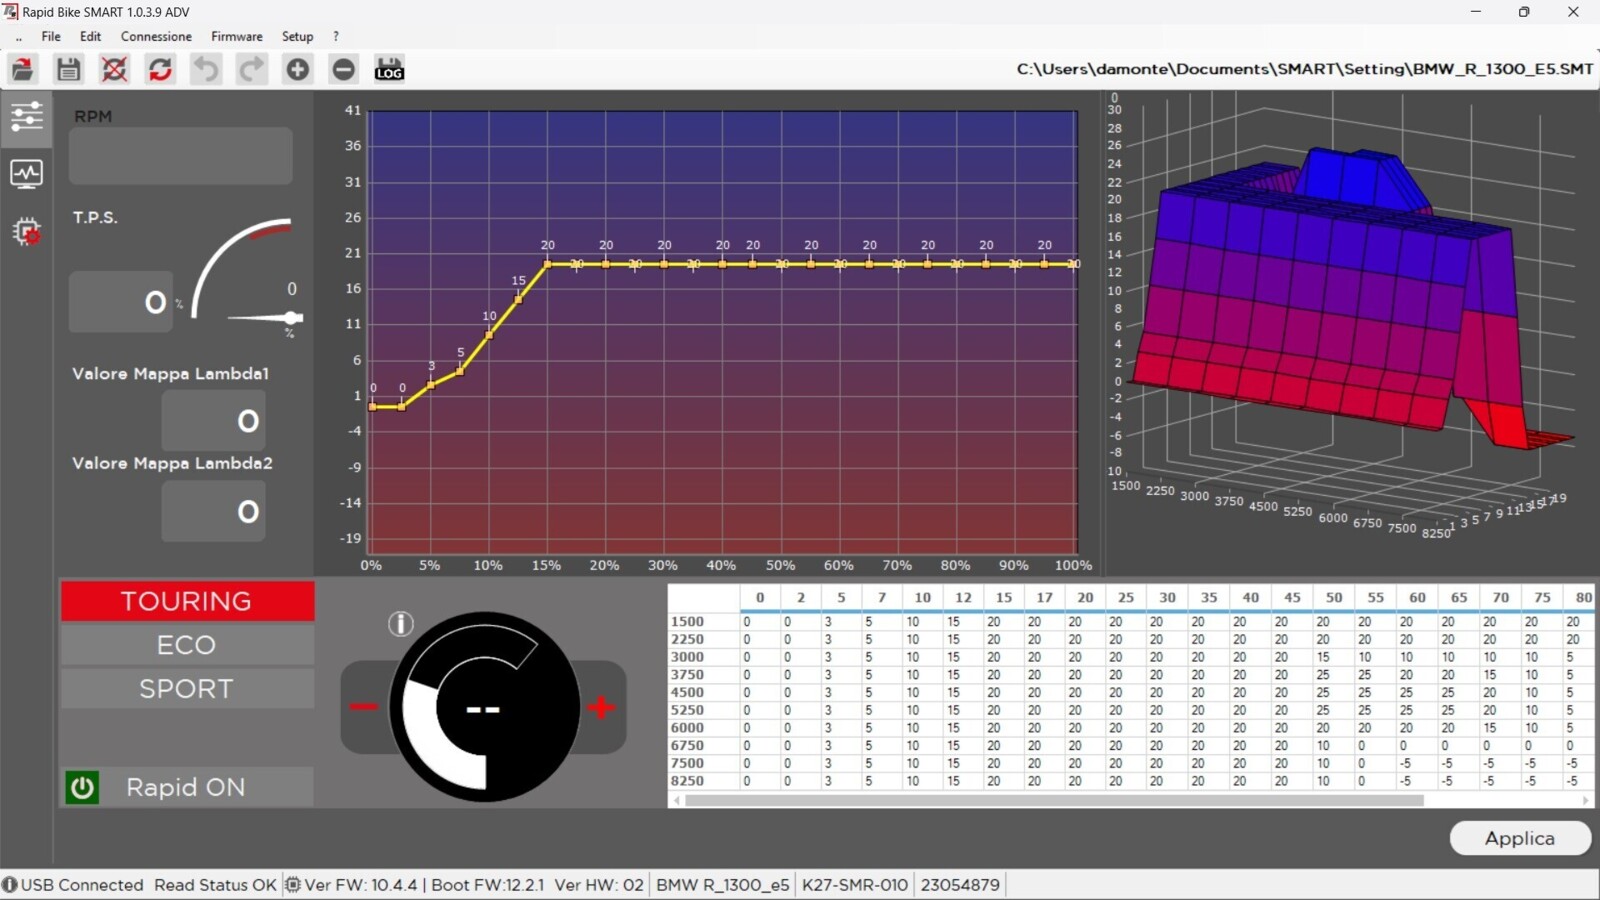This screenshot has height=900, width=1600.
Task: Save log with the LOG icon
Action: point(389,69)
